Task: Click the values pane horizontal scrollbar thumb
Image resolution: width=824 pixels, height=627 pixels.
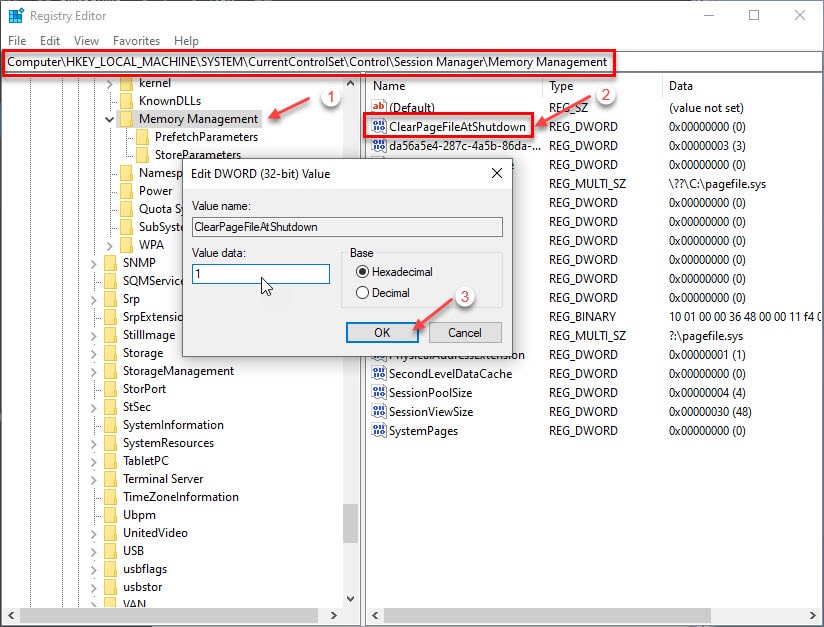Action: 547,615
